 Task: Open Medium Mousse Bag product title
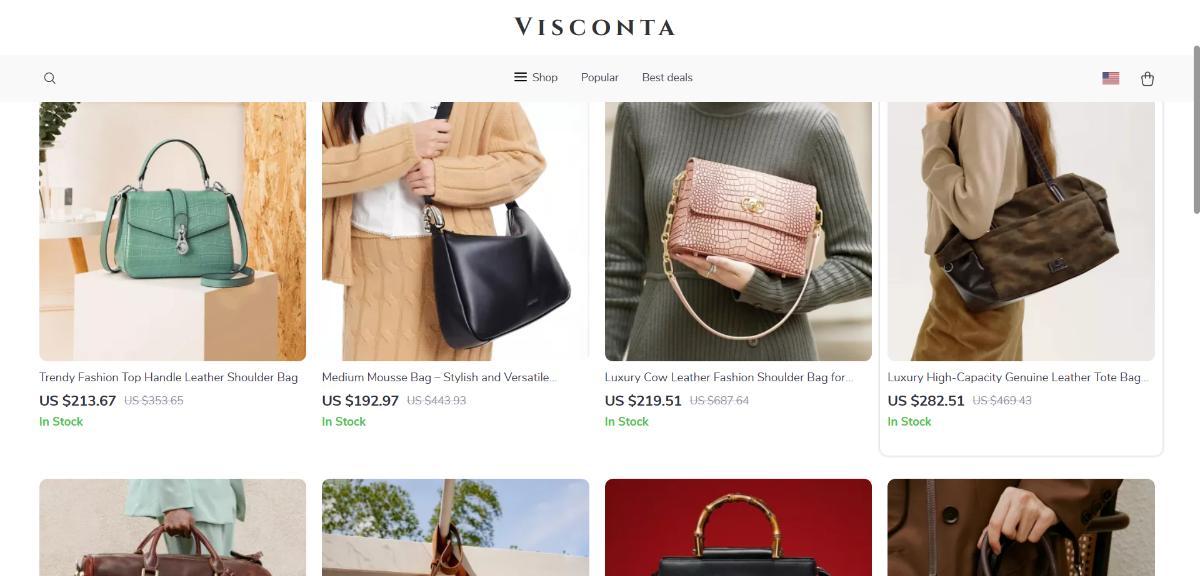(x=439, y=377)
